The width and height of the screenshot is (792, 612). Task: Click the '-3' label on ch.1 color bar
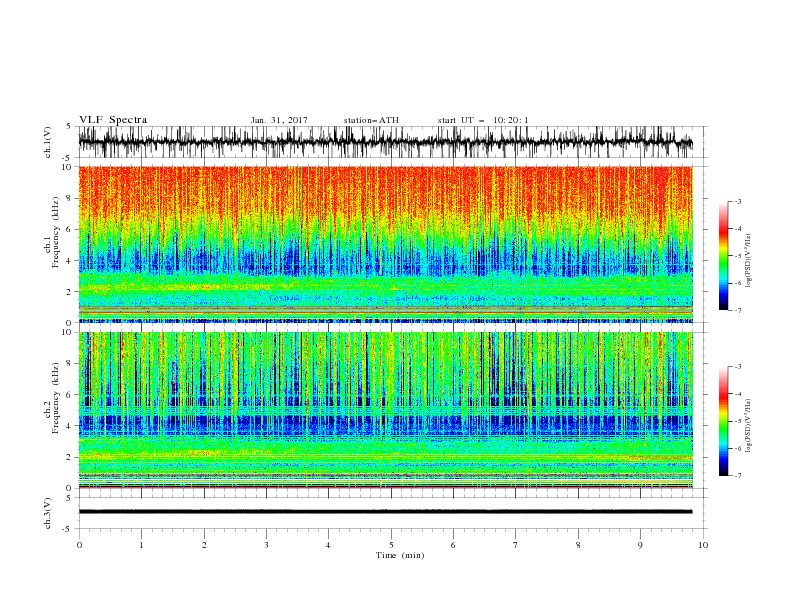[737, 201]
